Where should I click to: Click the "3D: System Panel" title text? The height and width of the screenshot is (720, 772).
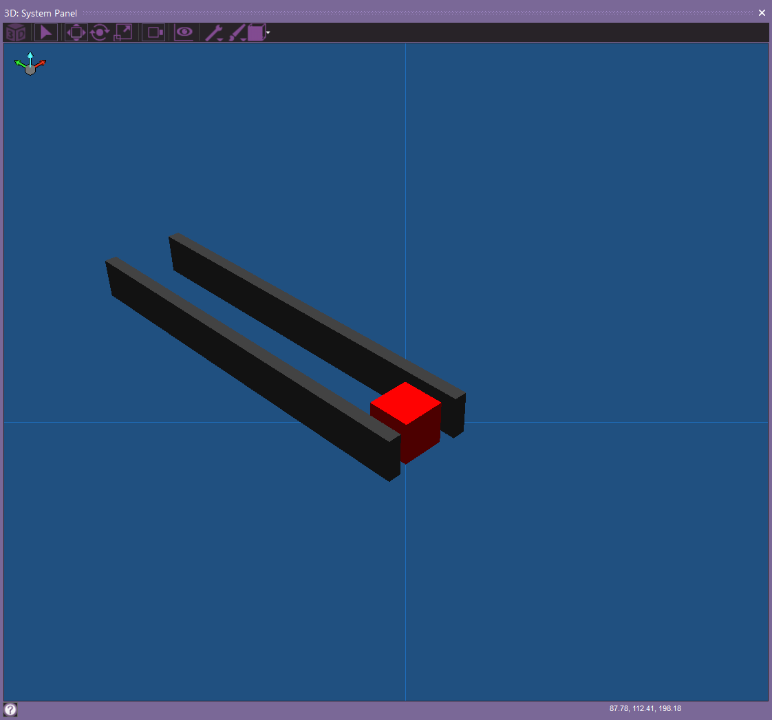(42, 13)
